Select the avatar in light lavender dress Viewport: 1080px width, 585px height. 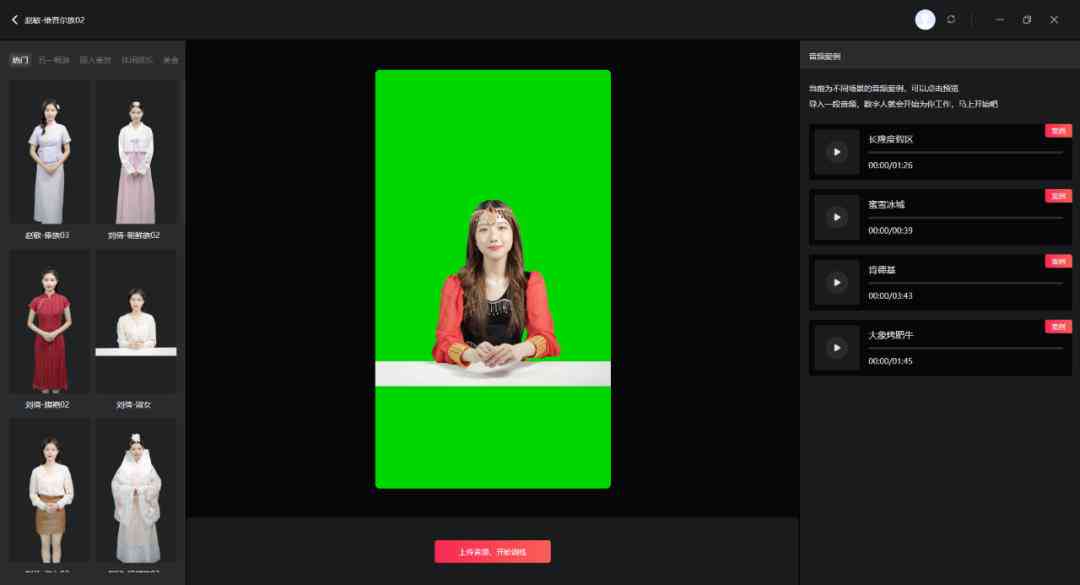pos(49,152)
